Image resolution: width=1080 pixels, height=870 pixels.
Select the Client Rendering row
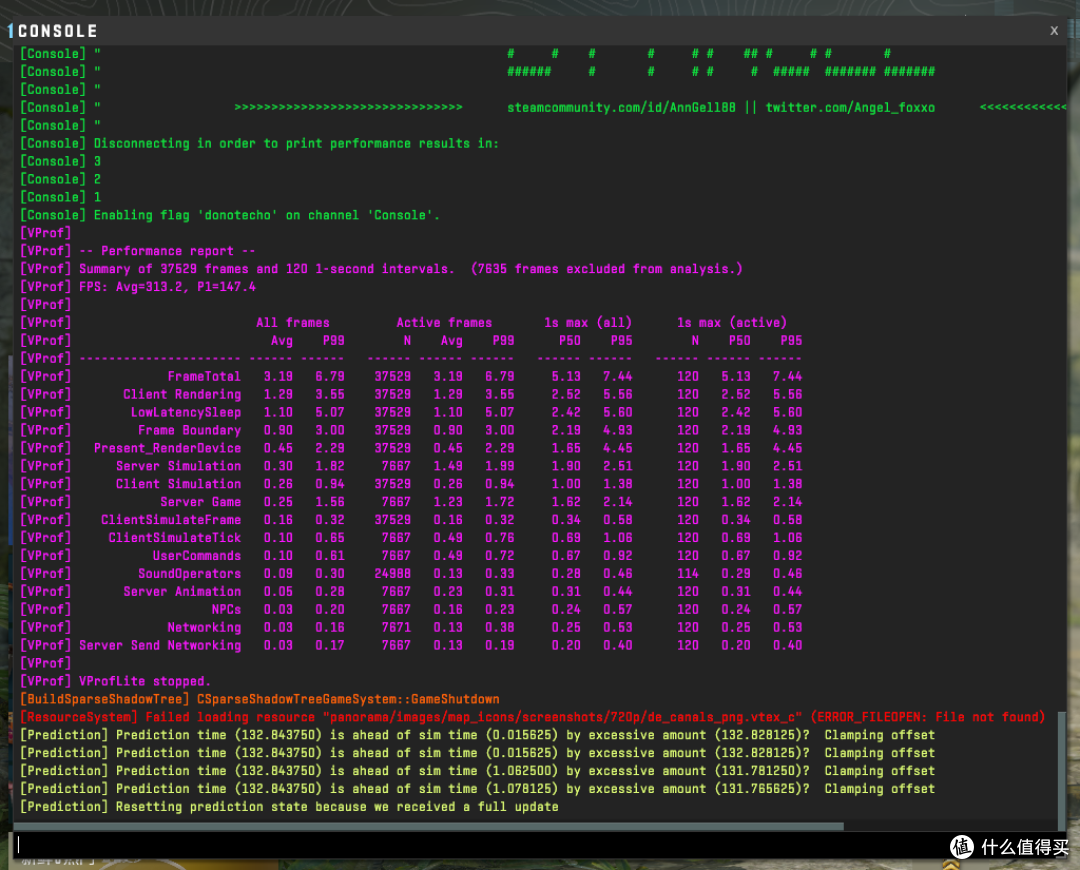click(411, 394)
